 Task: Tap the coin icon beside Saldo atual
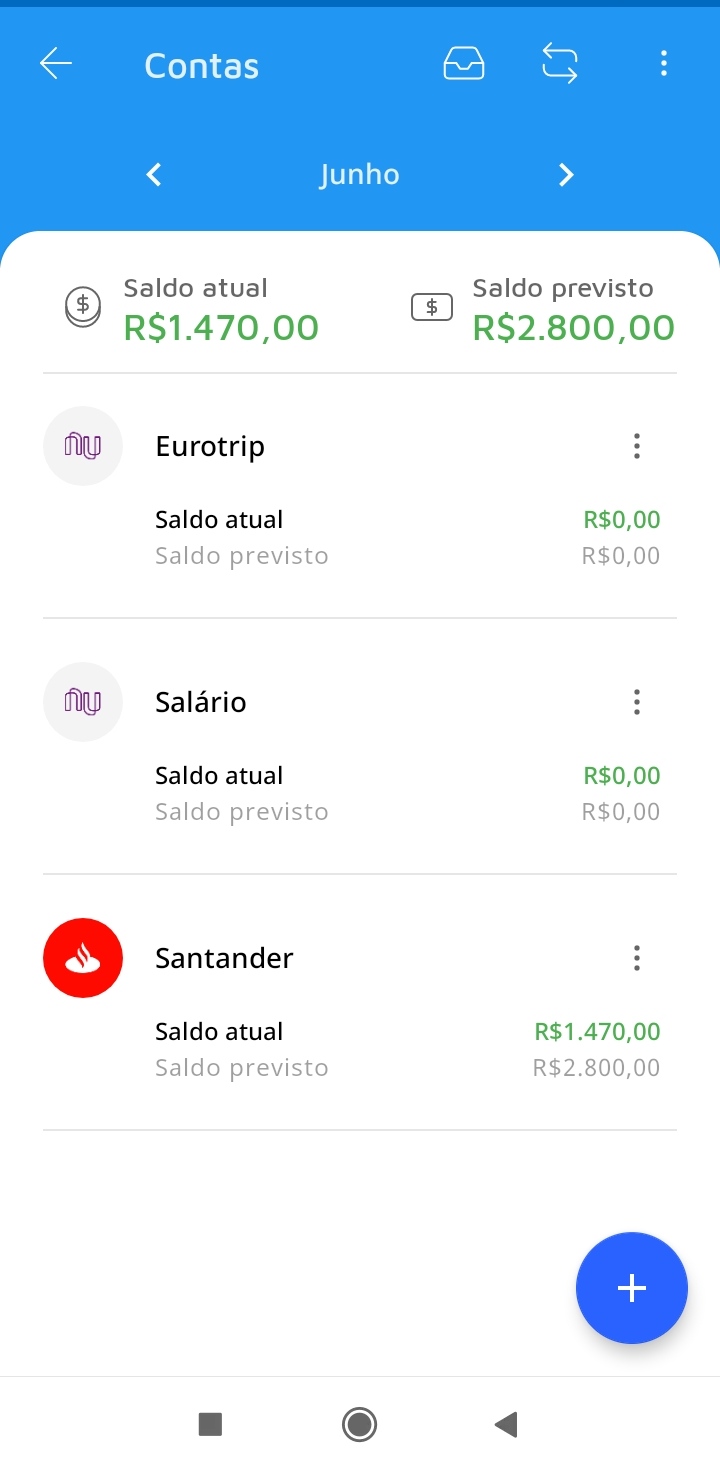click(83, 306)
